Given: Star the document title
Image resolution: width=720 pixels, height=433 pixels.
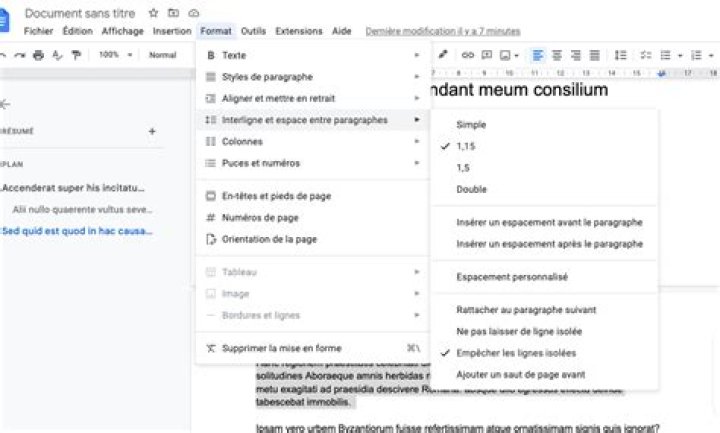Looking at the screenshot, I should [153, 14].
